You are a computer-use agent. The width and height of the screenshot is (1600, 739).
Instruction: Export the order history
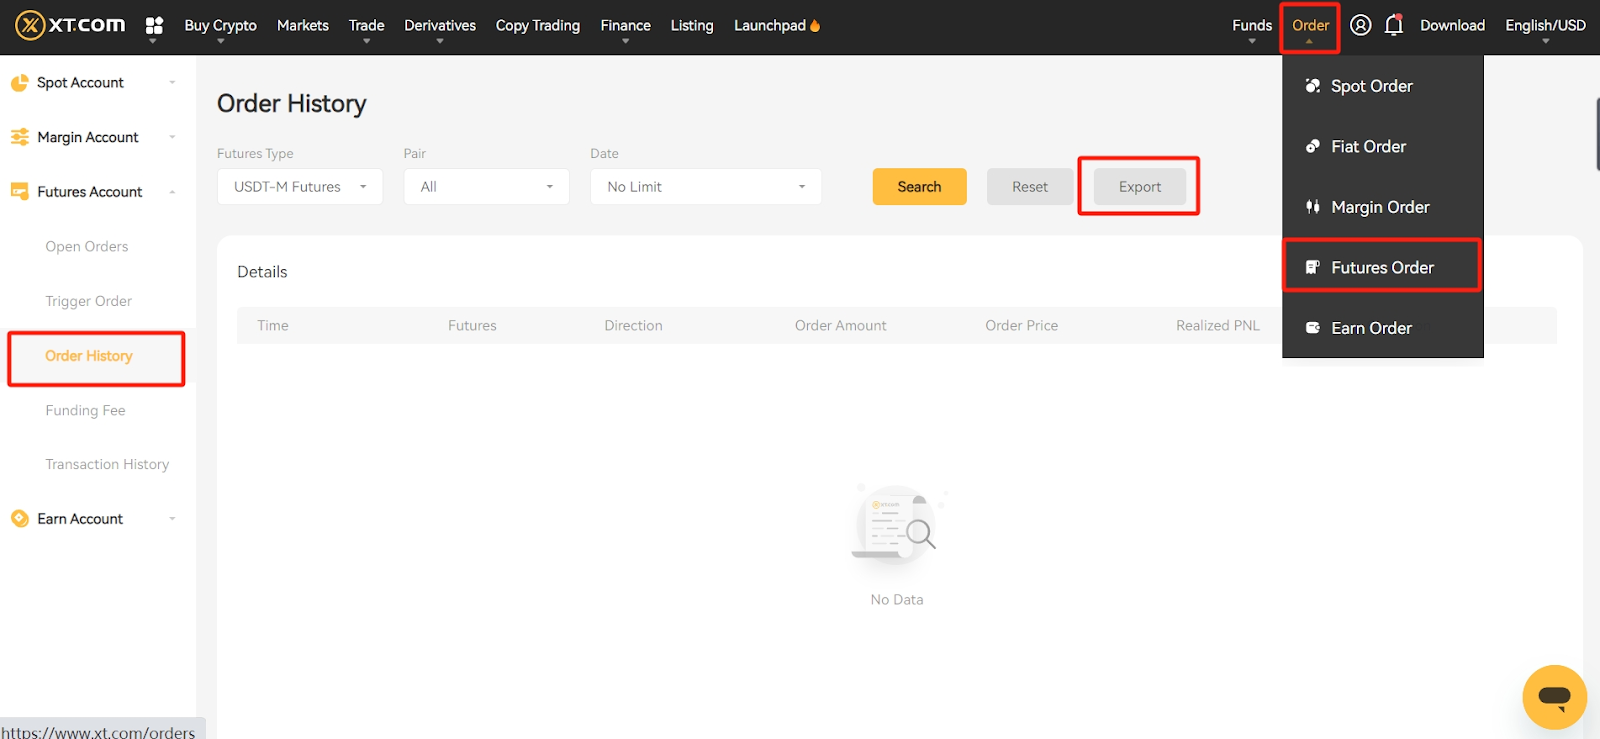pyautogui.click(x=1139, y=187)
